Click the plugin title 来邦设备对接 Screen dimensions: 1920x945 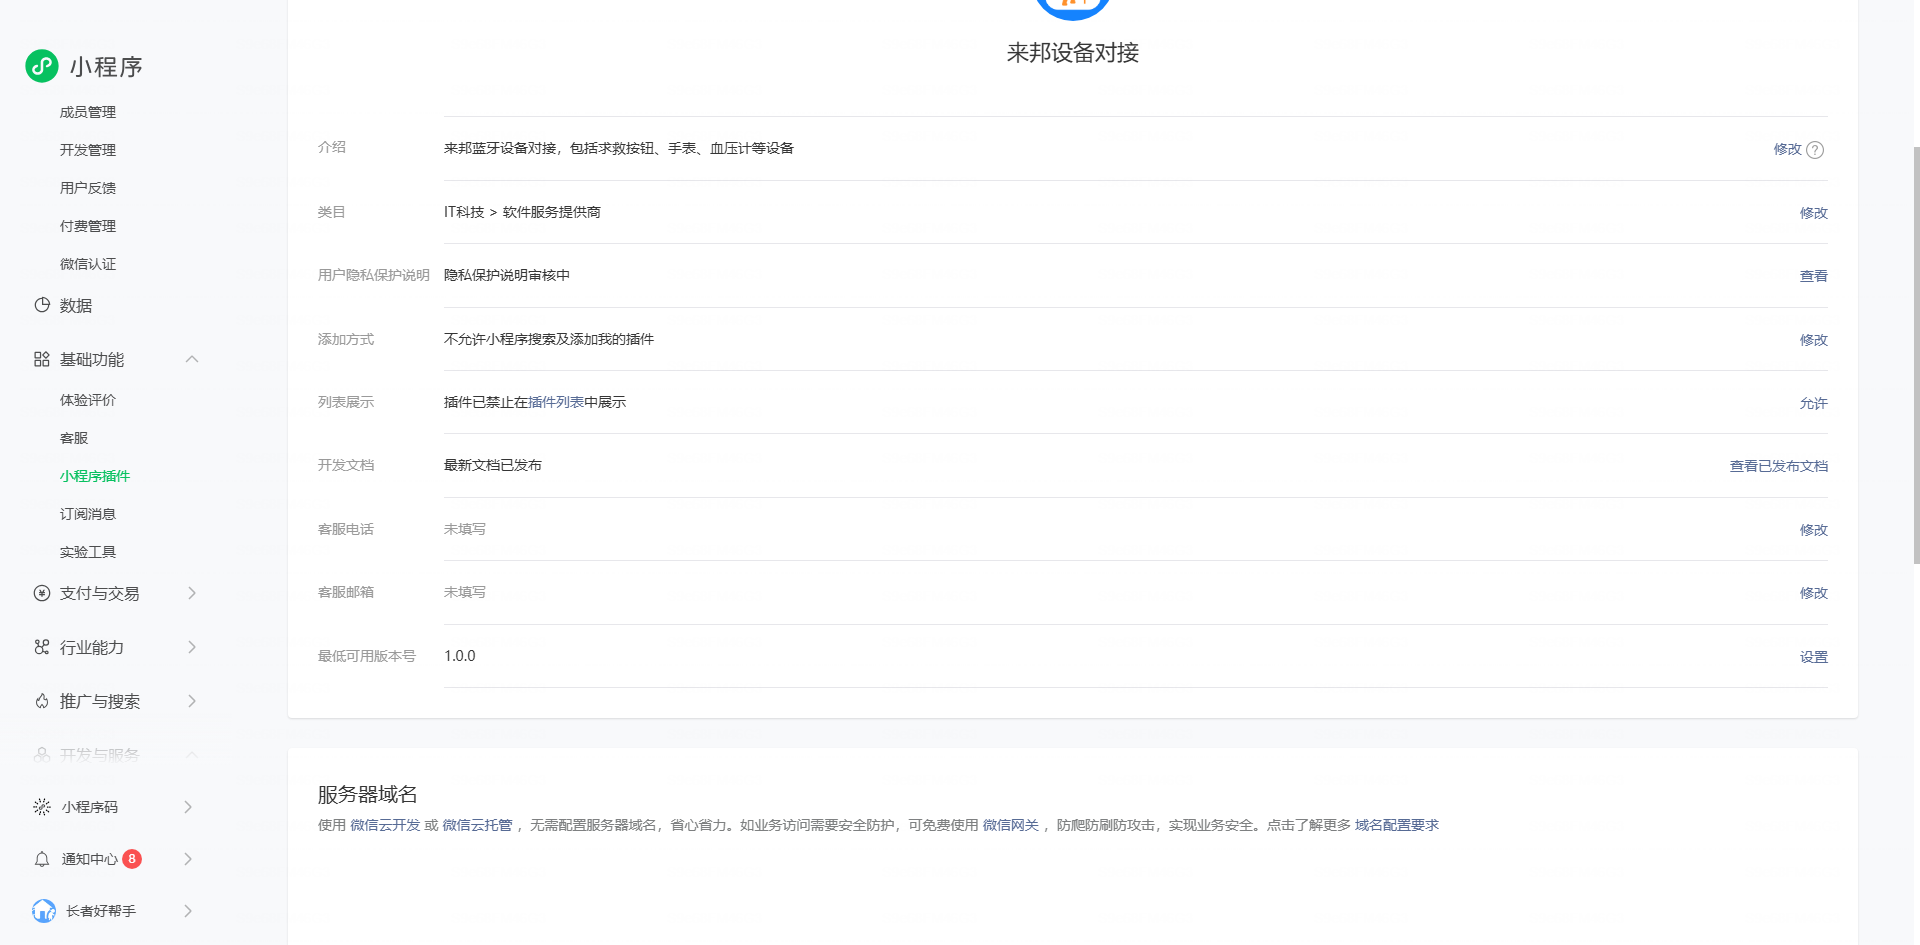click(x=1073, y=53)
